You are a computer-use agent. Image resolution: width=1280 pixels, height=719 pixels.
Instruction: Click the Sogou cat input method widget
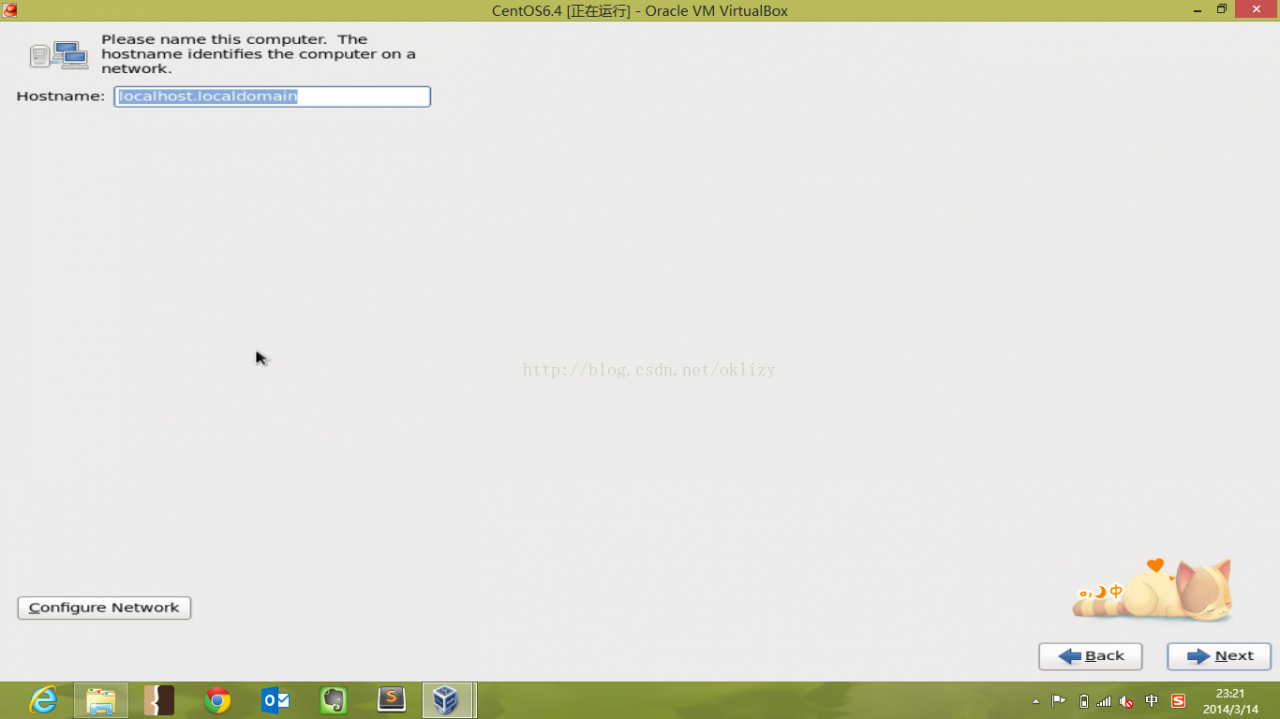click(1153, 591)
